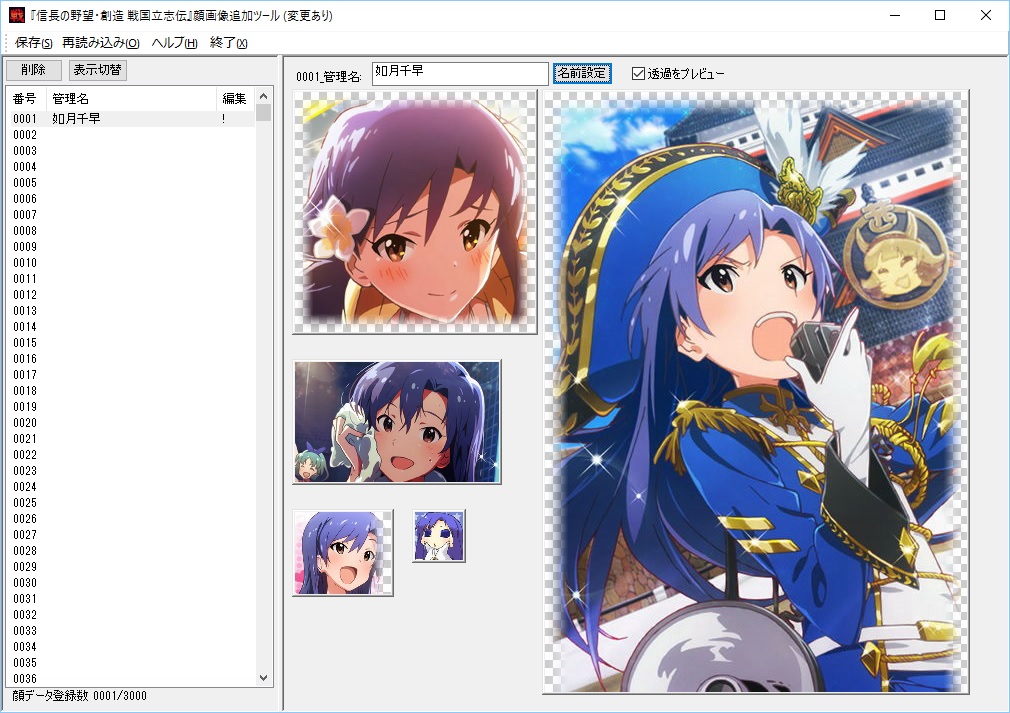
Task: Click the 名前設定 button
Action: (582, 73)
